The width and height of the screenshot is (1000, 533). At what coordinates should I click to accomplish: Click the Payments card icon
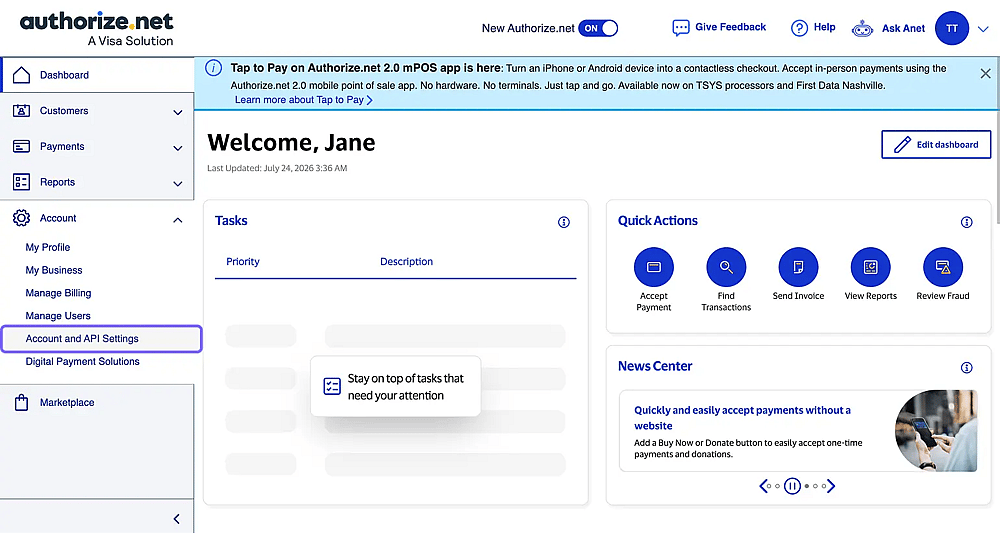[x=21, y=147]
